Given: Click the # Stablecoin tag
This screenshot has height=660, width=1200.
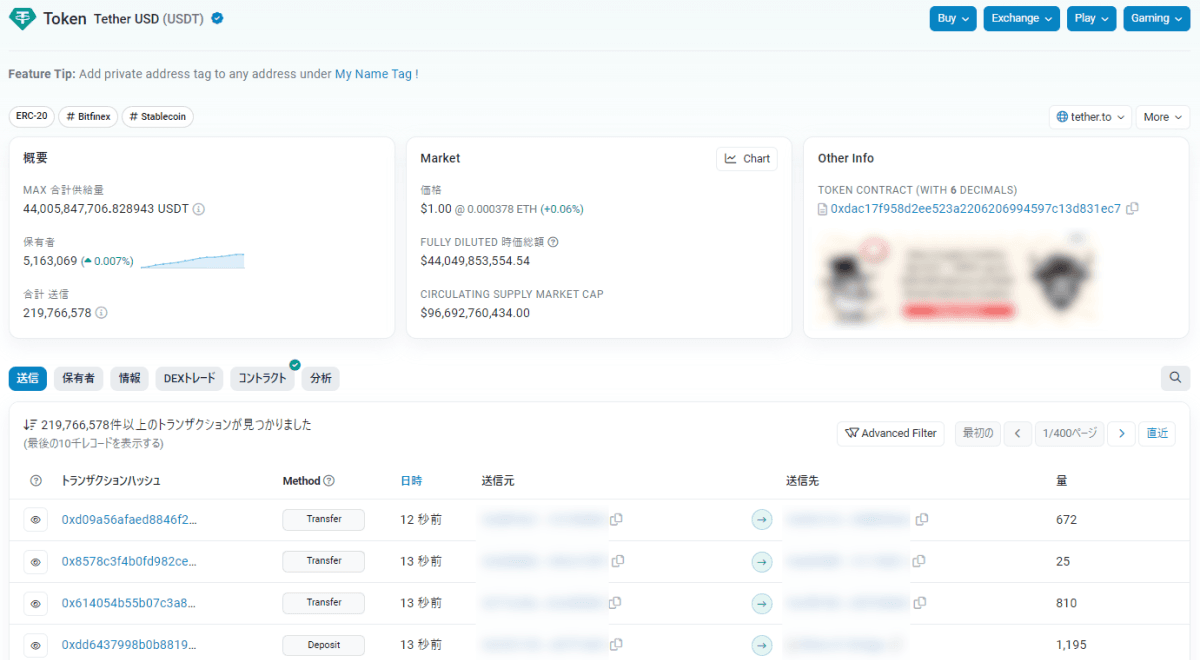Looking at the screenshot, I should click(x=158, y=117).
